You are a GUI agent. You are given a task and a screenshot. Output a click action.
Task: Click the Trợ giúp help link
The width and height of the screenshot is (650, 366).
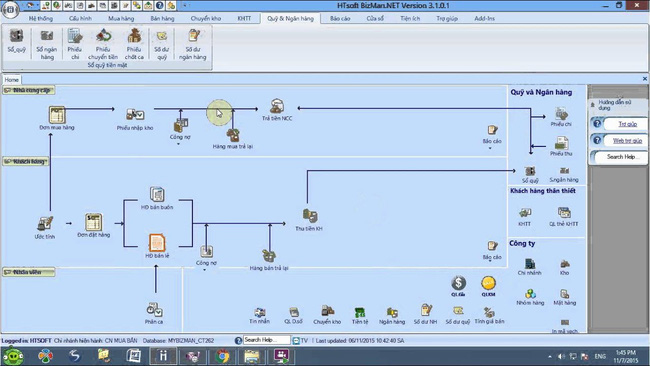click(x=627, y=124)
